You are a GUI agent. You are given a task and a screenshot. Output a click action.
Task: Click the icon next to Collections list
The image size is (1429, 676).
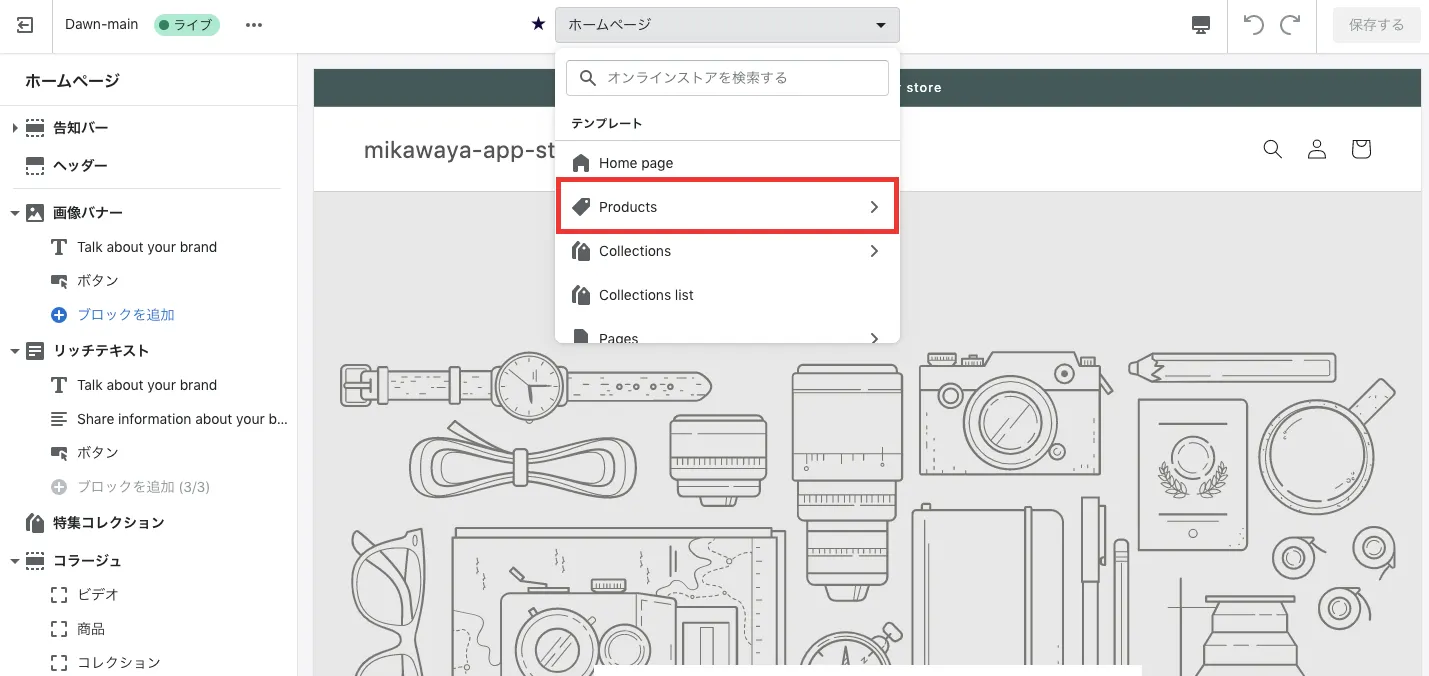coord(581,295)
